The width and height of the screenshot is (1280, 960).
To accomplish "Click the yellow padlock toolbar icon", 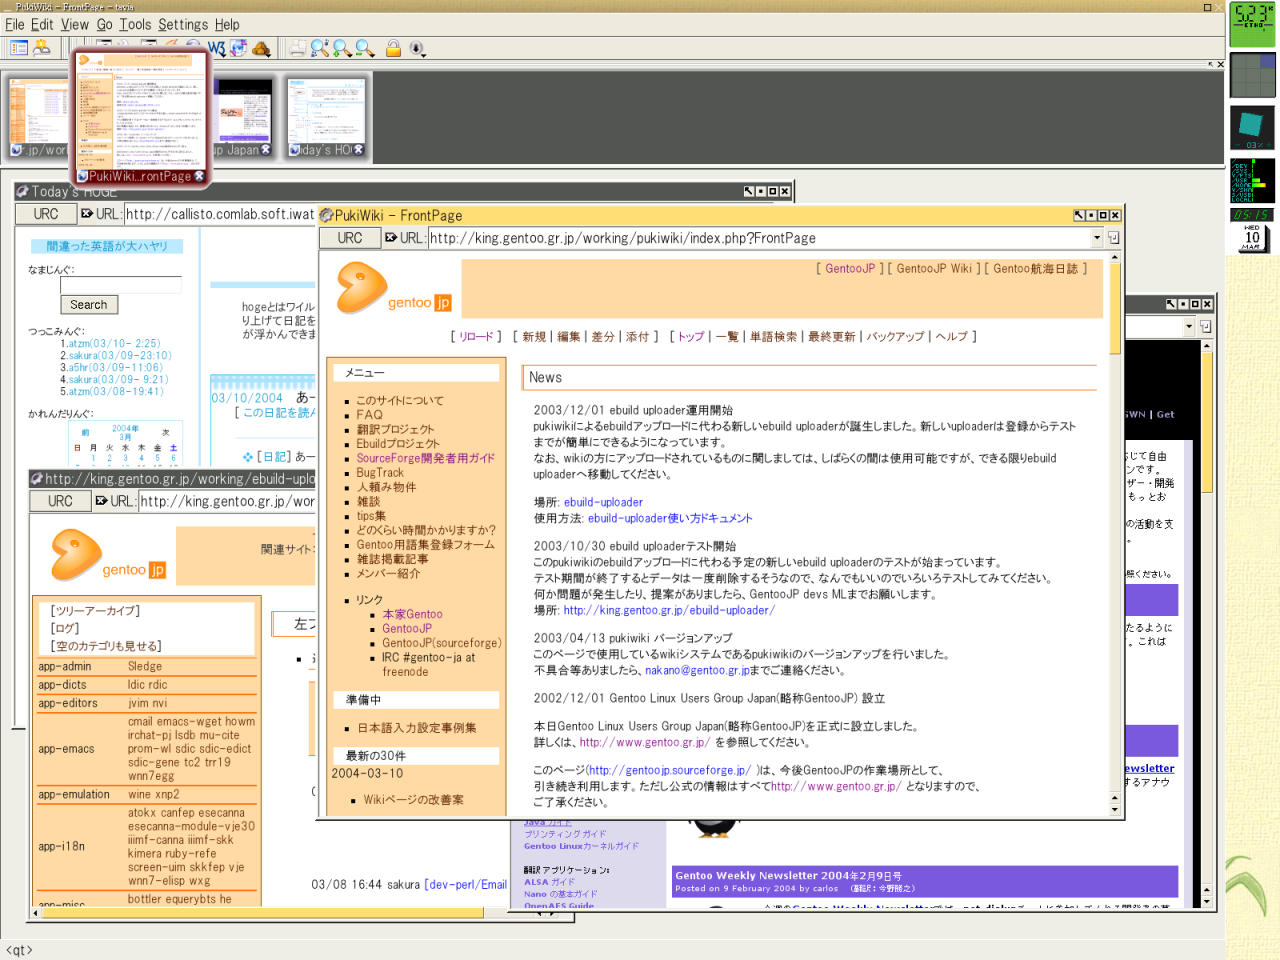I will coord(394,47).
